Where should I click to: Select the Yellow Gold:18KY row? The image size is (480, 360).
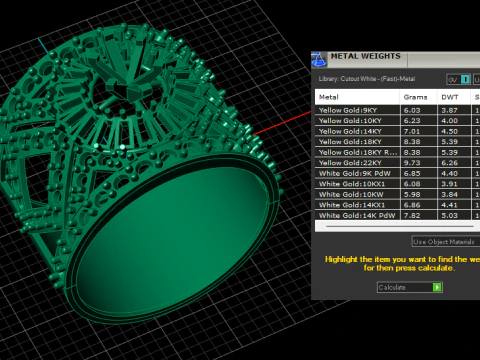(x=397, y=142)
